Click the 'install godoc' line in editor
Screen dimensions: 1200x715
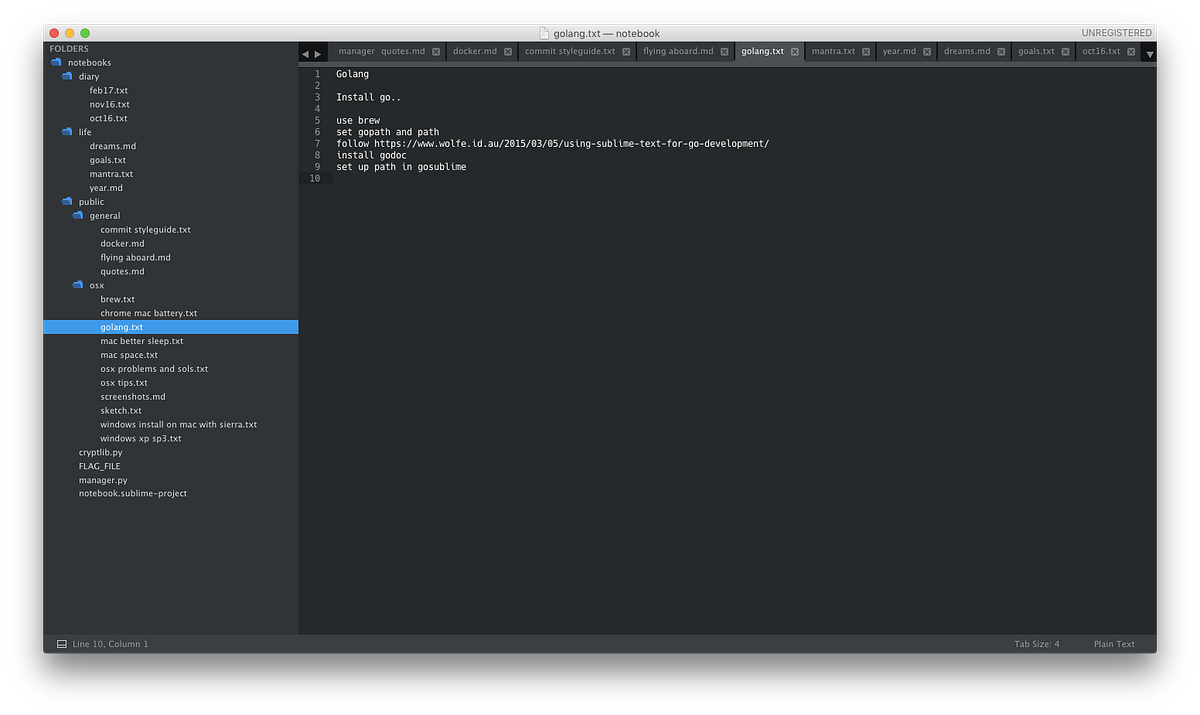coord(372,155)
